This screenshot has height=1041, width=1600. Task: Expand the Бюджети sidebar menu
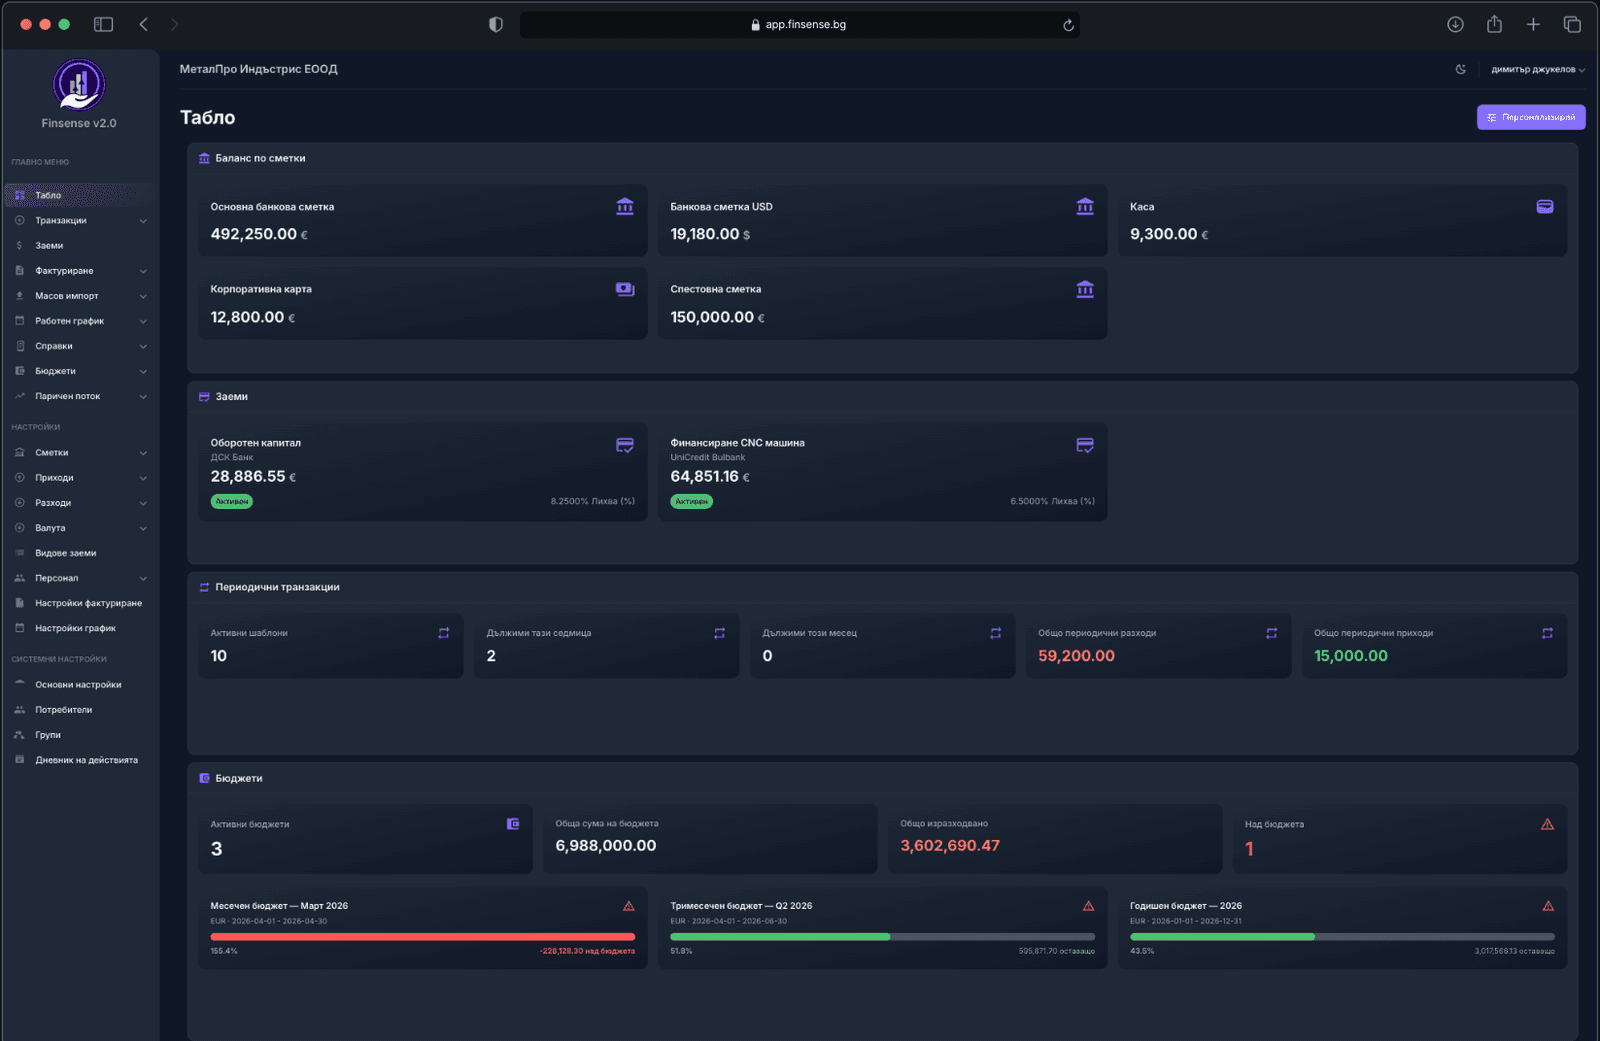pos(80,371)
